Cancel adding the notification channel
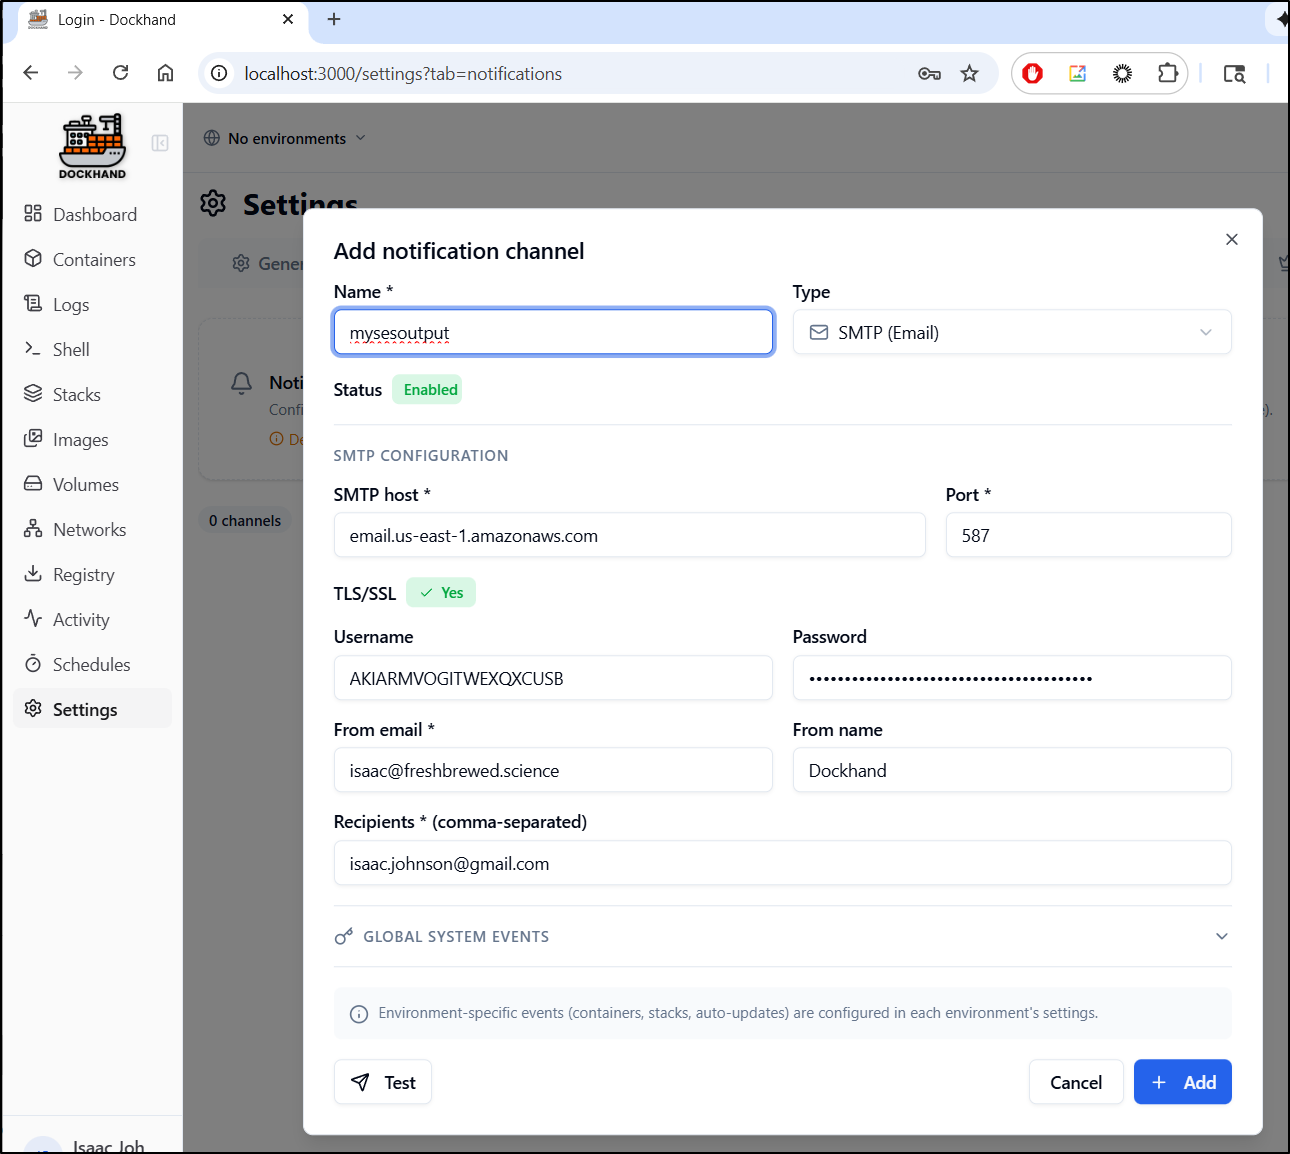 coord(1075,1082)
